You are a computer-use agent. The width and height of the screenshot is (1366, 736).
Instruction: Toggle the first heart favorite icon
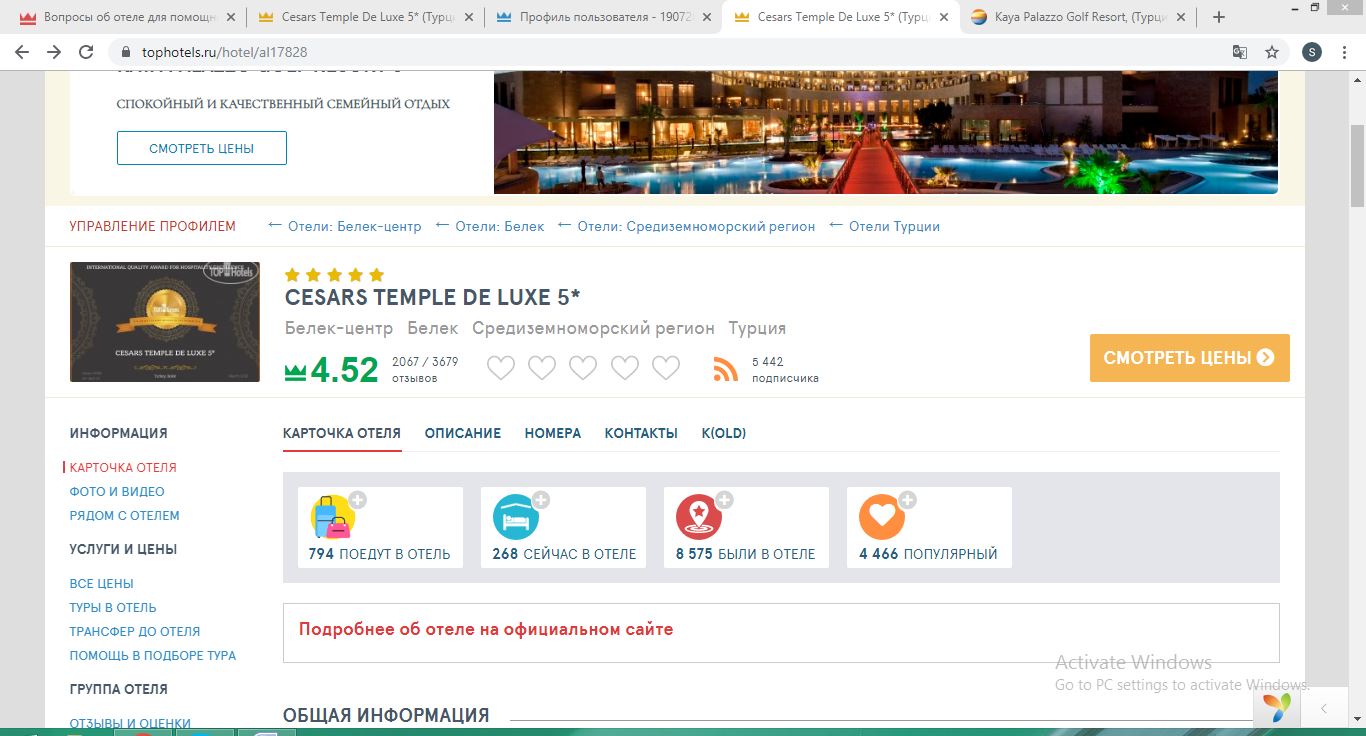coord(501,368)
